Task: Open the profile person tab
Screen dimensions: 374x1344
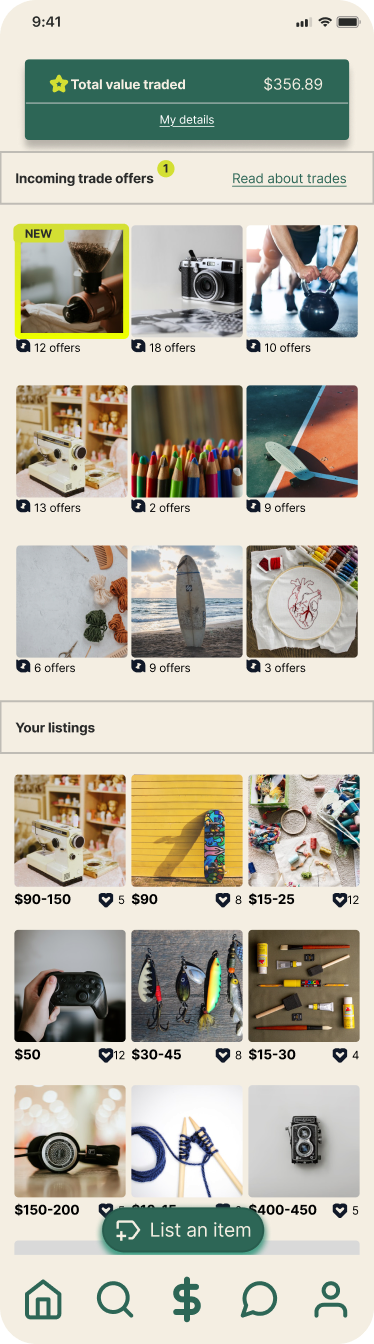Action: 330,1299
